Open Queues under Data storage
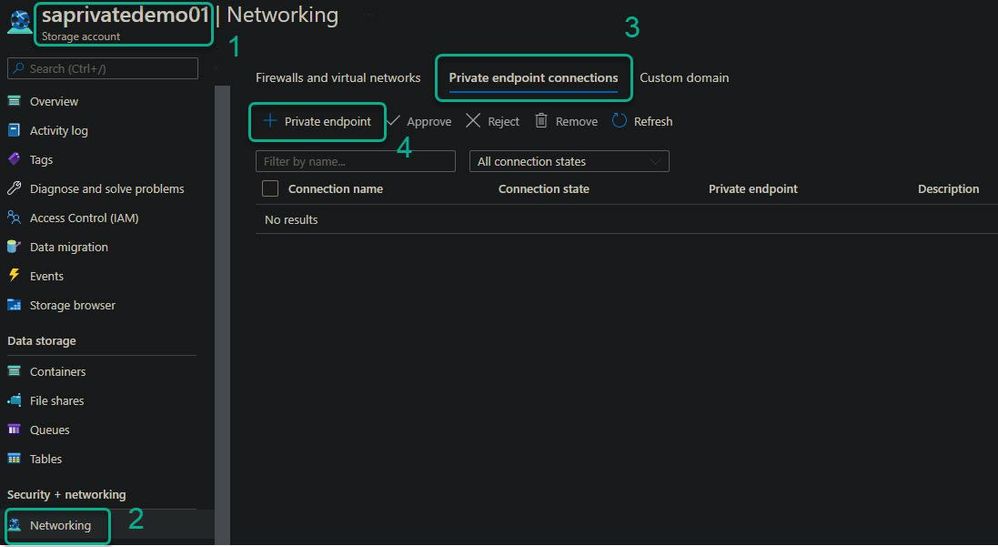998x547 pixels. [50, 430]
